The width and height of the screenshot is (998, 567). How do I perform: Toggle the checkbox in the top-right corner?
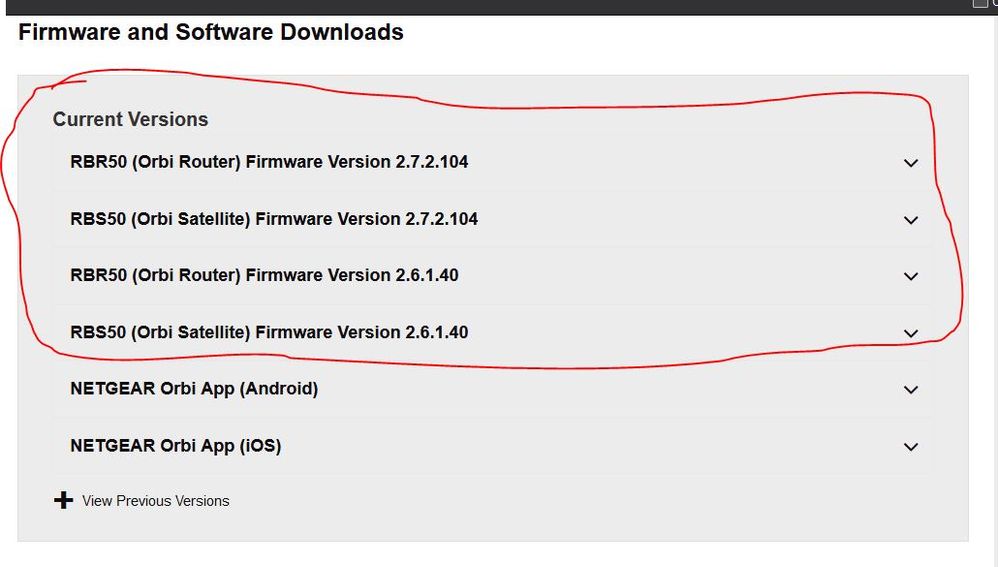coord(980,3)
